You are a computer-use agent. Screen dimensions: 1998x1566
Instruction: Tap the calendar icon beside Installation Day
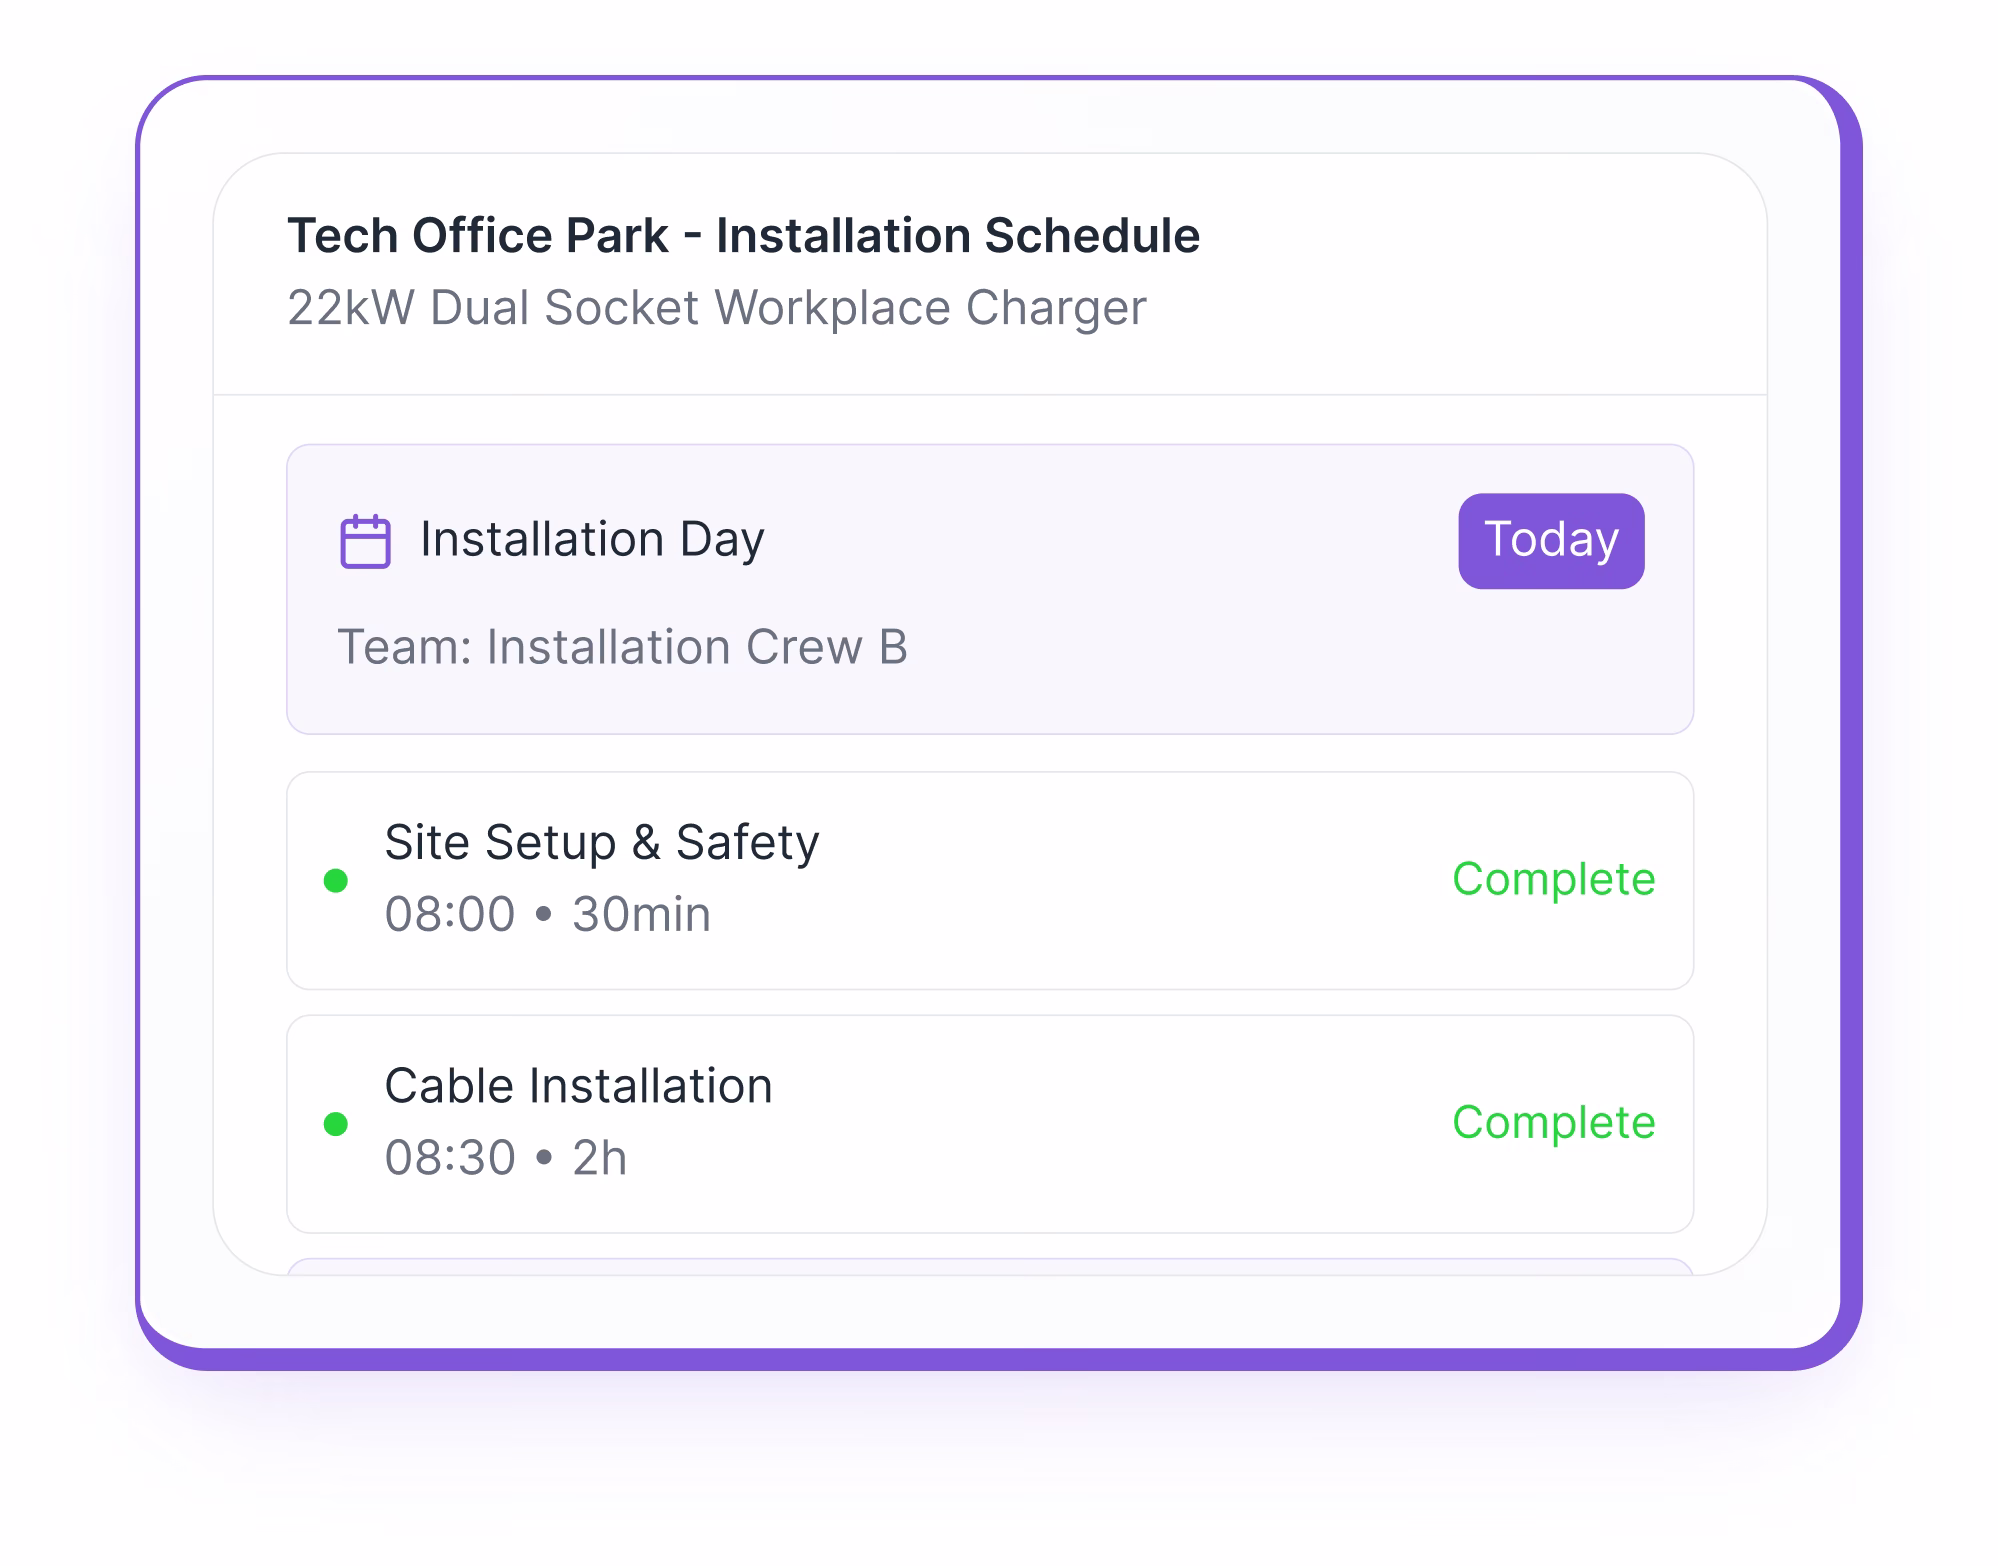coord(364,540)
